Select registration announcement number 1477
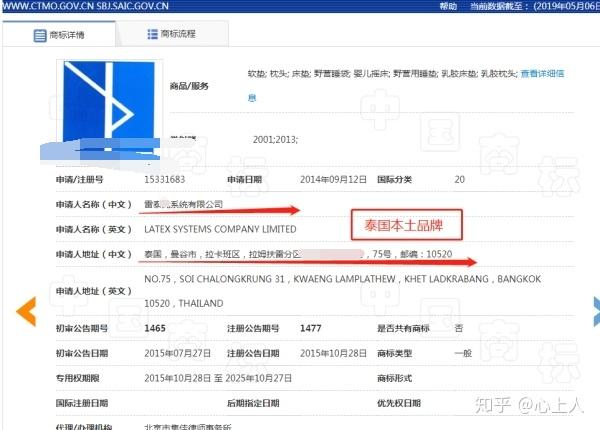The width and height of the screenshot is (600, 430). tap(310, 328)
